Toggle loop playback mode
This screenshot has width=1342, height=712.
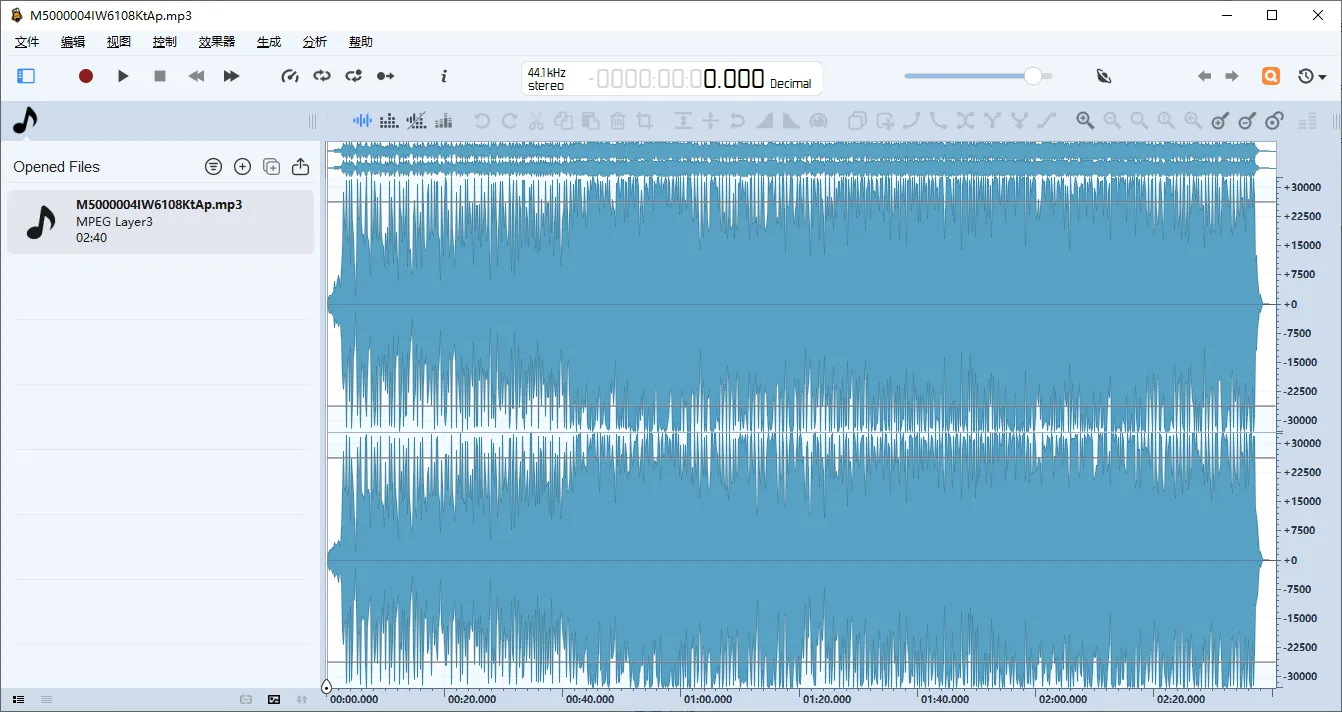click(322, 76)
